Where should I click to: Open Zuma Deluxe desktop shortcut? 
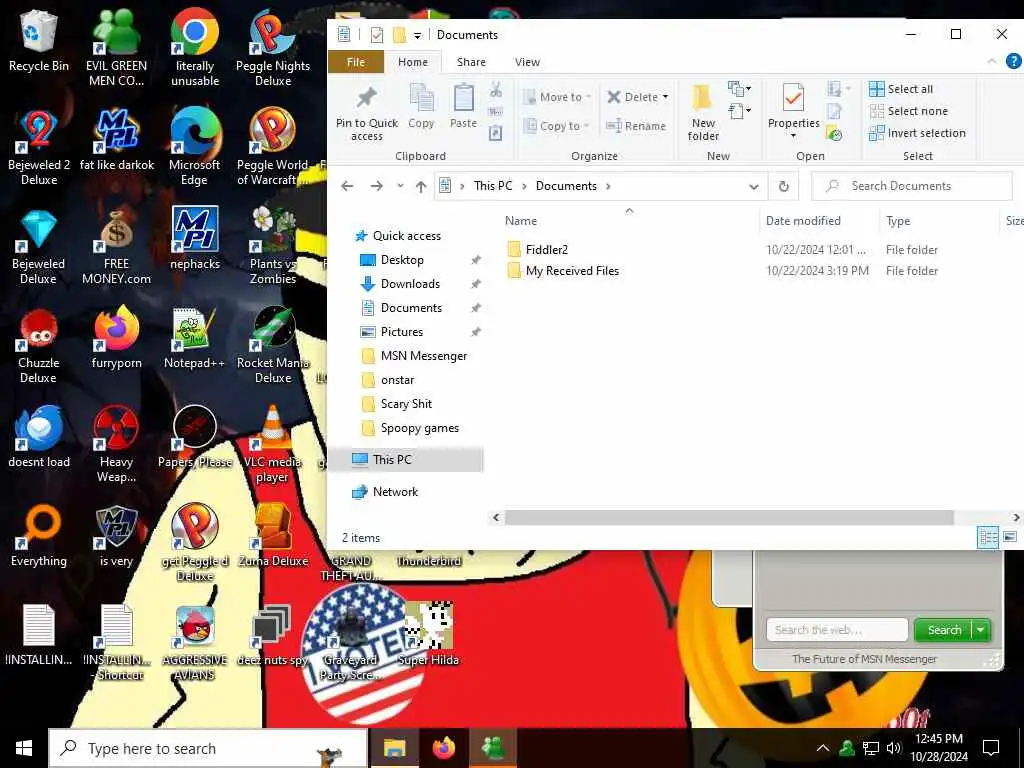272,536
